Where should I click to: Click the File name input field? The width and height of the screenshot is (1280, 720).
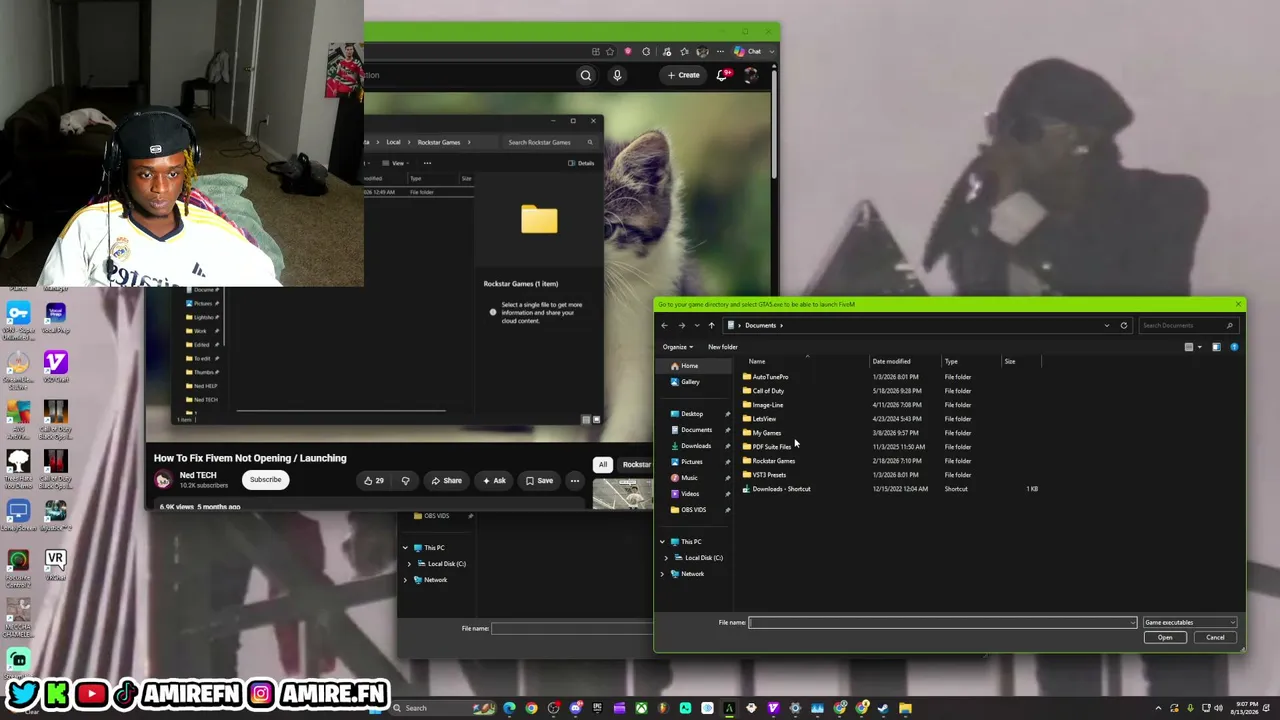(943, 622)
